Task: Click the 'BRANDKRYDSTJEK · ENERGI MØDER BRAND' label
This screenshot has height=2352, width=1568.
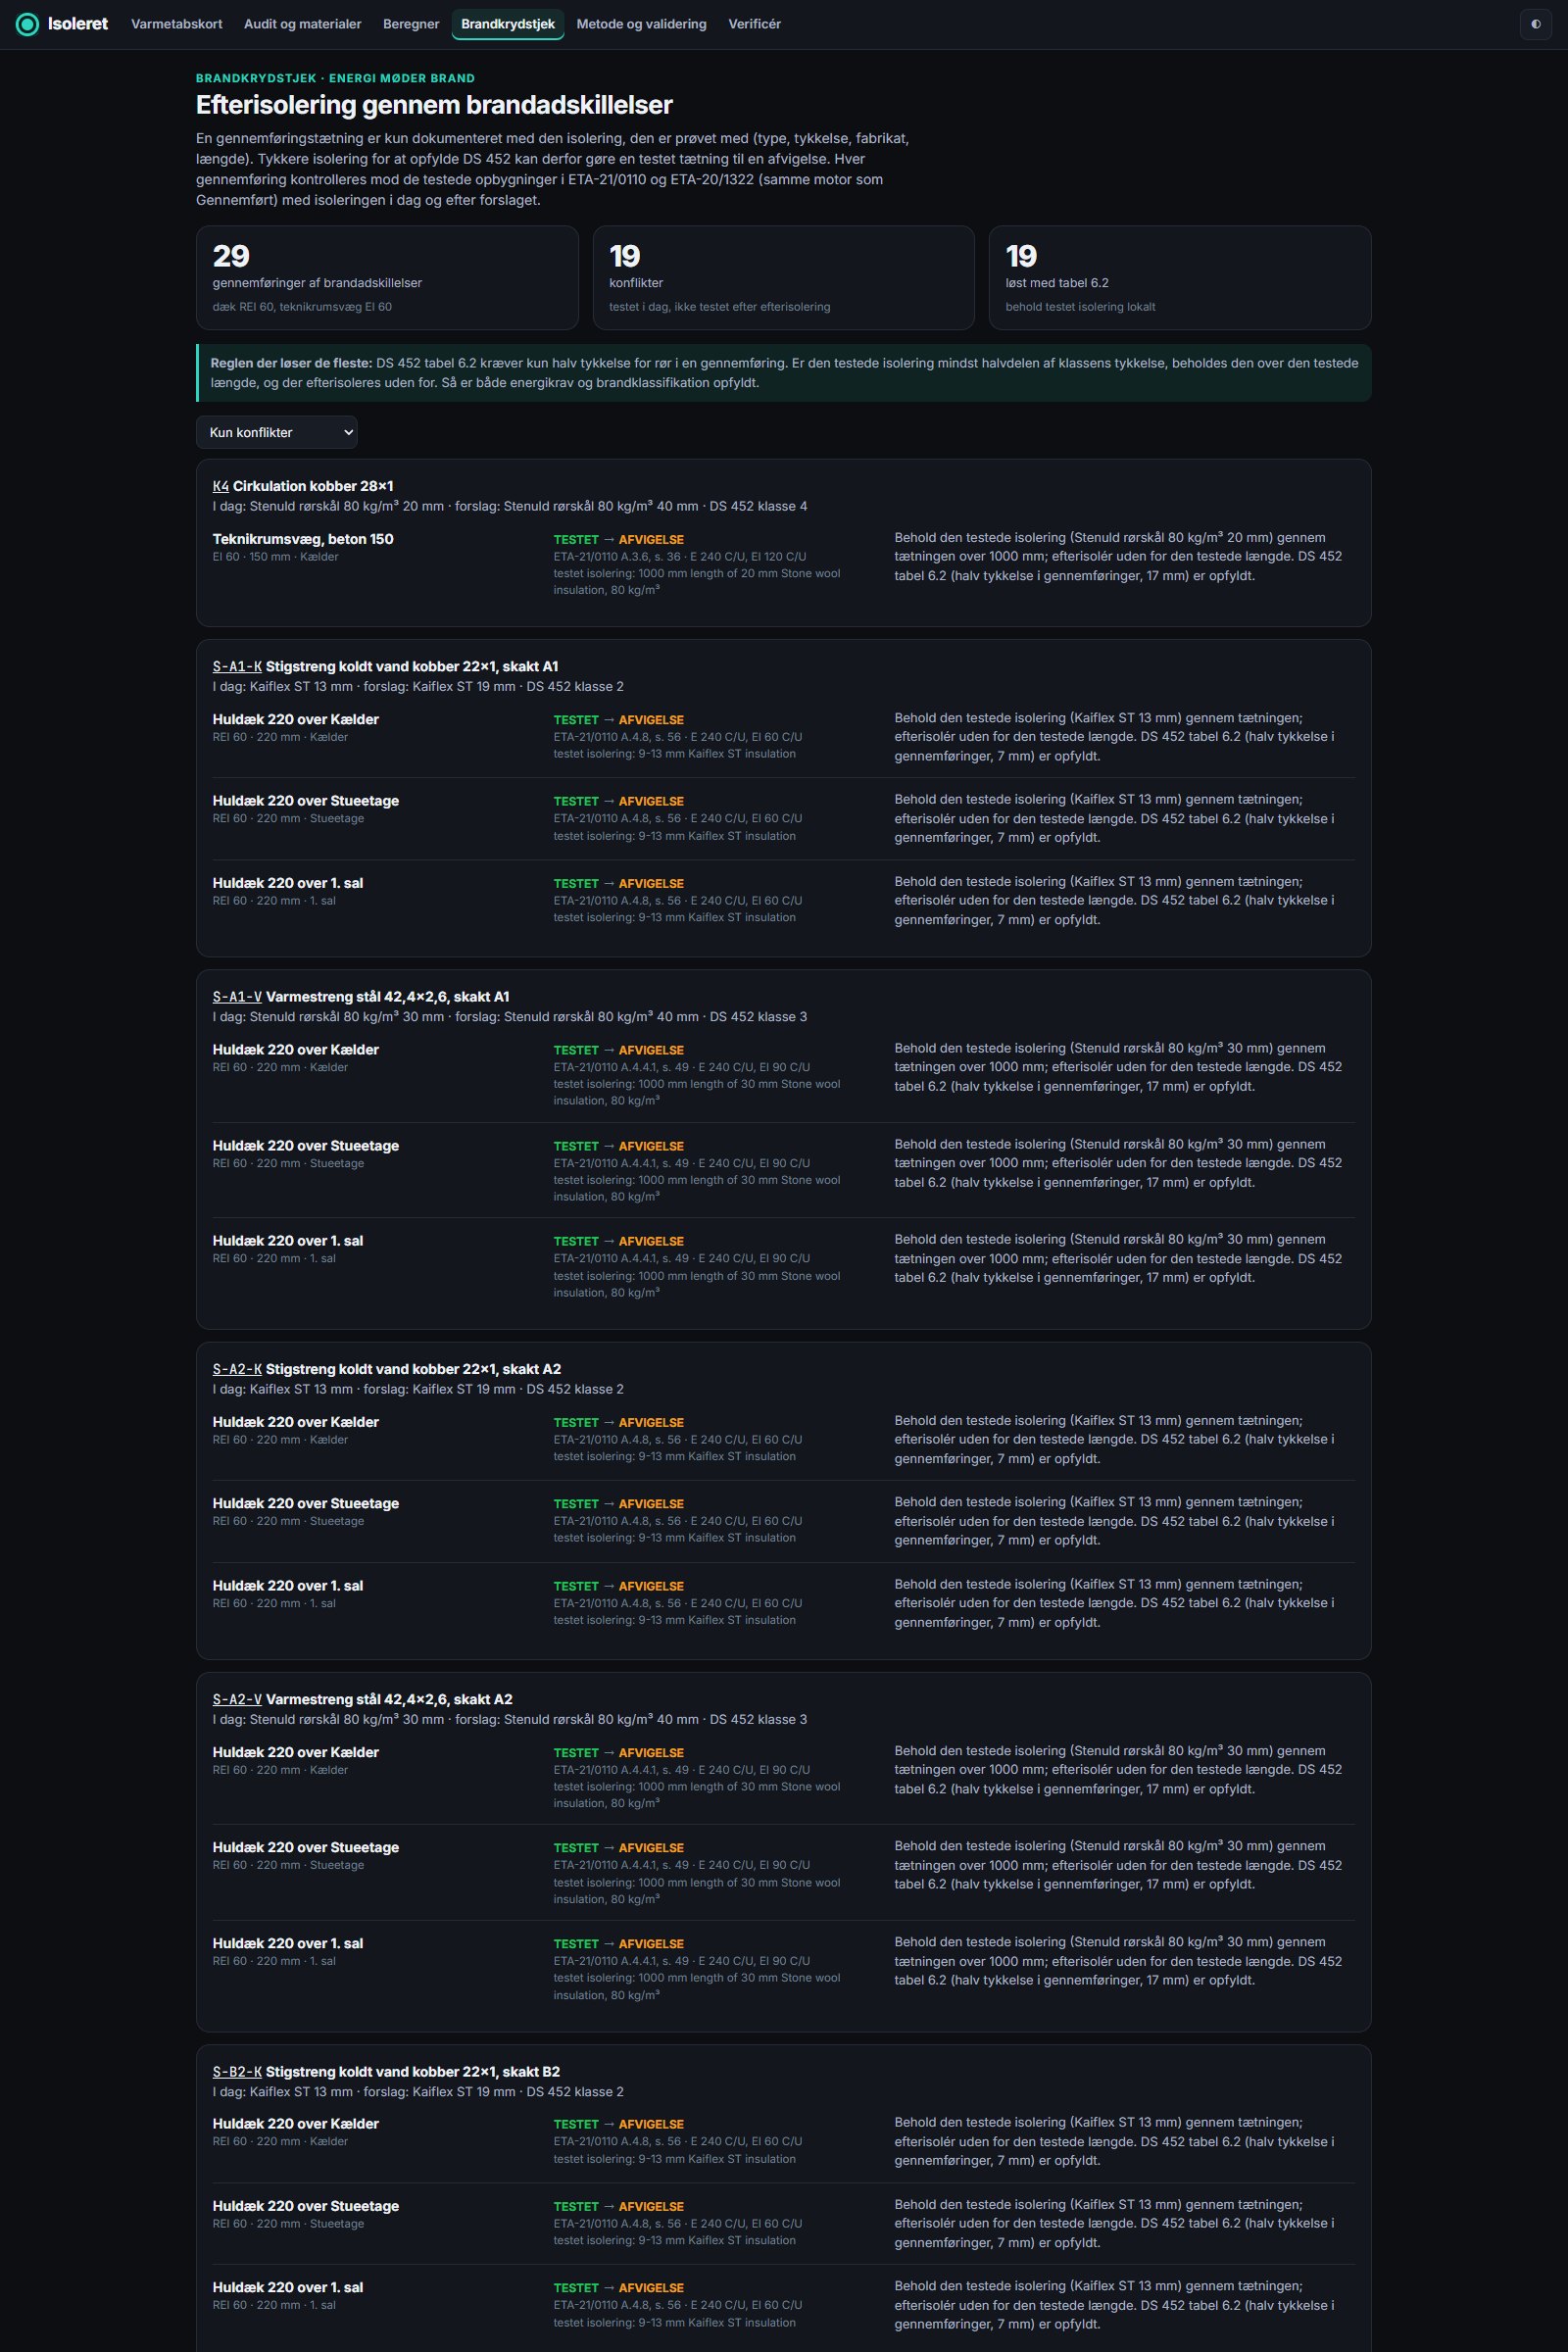Action: point(335,78)
